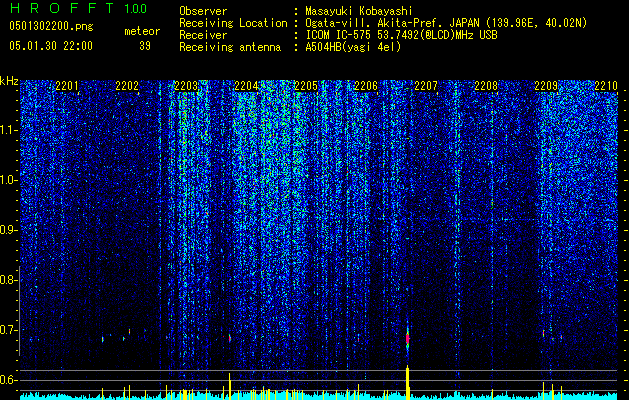Click the date stamp 05.01.30 22:00
Image resolution: width=629 pixels, height=400 pixels.
(51, 46)
